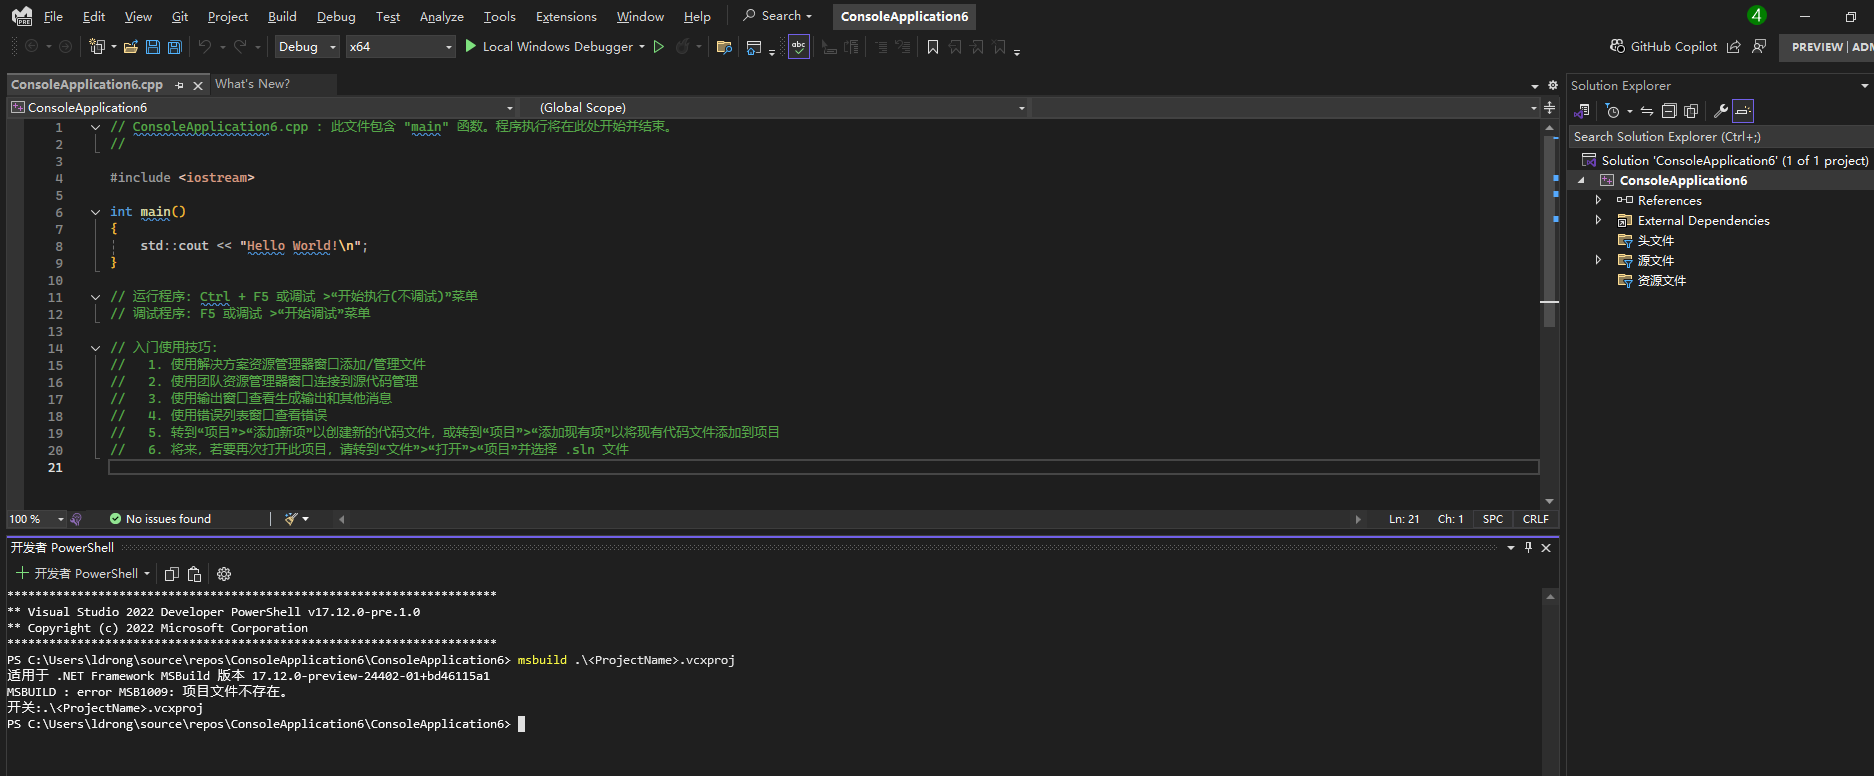Click the Find in Files toolbar icon
The height and width of the screenshot is (776, 1874).
pyautogui.click(x=725, y=46)
